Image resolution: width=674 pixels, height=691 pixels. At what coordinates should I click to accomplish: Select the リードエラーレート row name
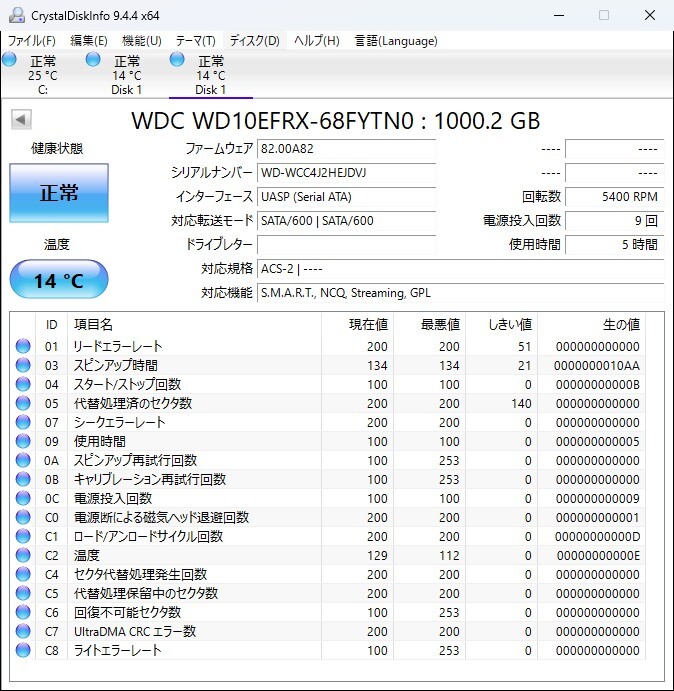(x=118, y=346)
